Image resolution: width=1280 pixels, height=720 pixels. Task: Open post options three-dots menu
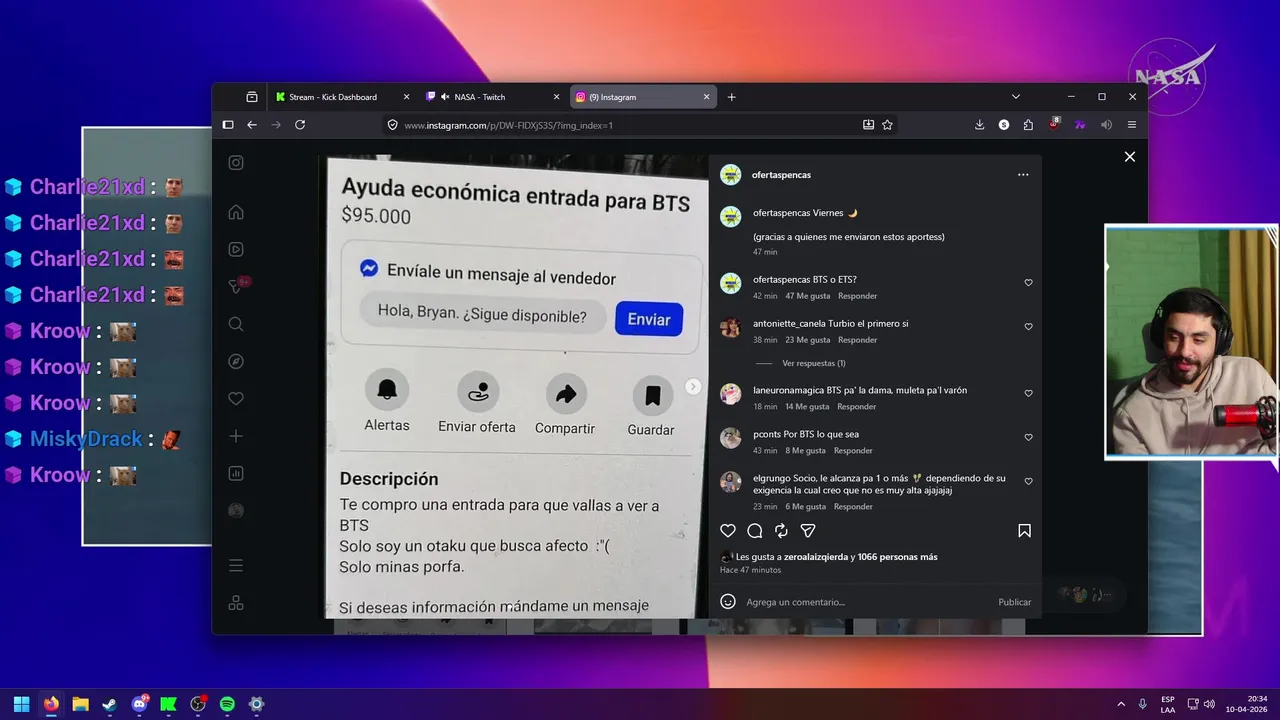[1023, 174]
